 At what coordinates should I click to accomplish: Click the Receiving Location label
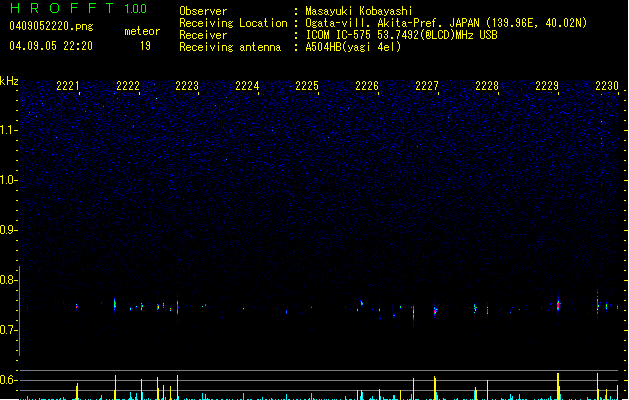click(233, 23)
